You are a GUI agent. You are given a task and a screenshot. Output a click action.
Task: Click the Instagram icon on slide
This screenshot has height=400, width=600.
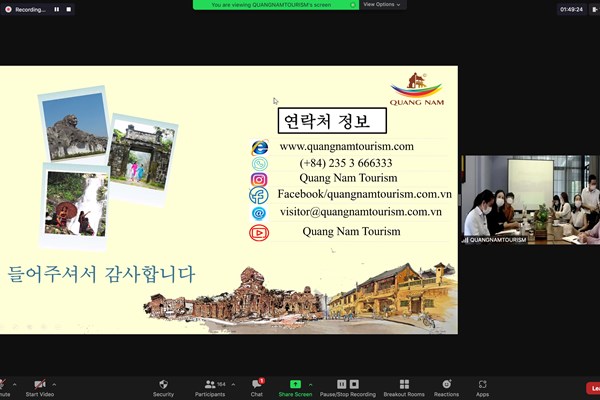pyautogui.click(x=259, y=180)
